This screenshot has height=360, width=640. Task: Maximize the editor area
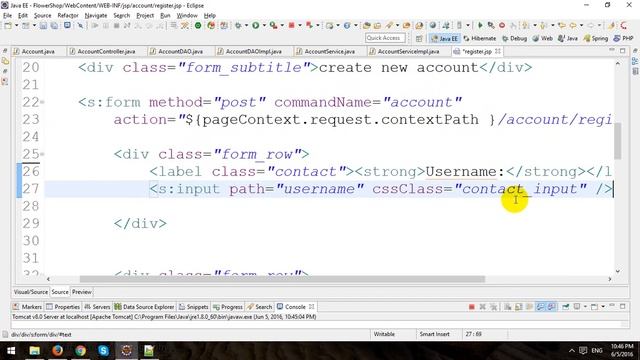622,51
